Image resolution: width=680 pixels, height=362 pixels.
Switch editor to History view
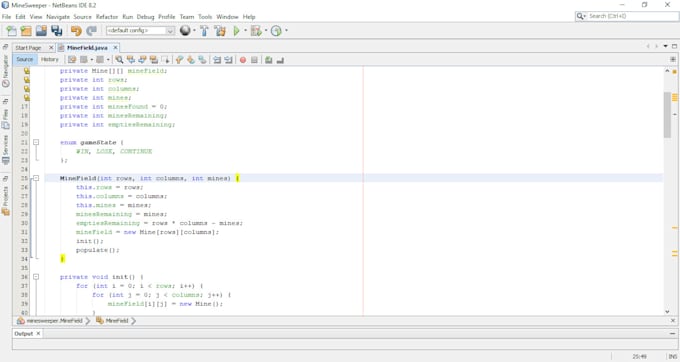(x=49, y=59)
